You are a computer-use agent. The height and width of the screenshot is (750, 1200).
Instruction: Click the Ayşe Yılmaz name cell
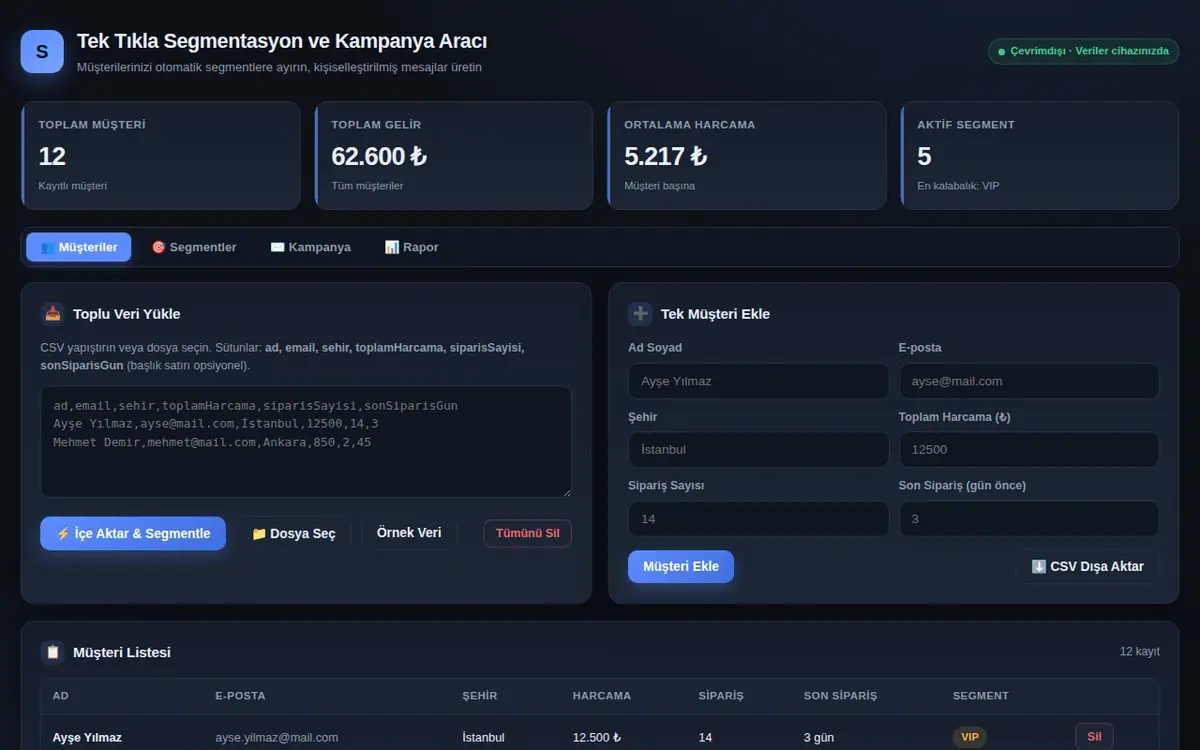pos(87,737)
